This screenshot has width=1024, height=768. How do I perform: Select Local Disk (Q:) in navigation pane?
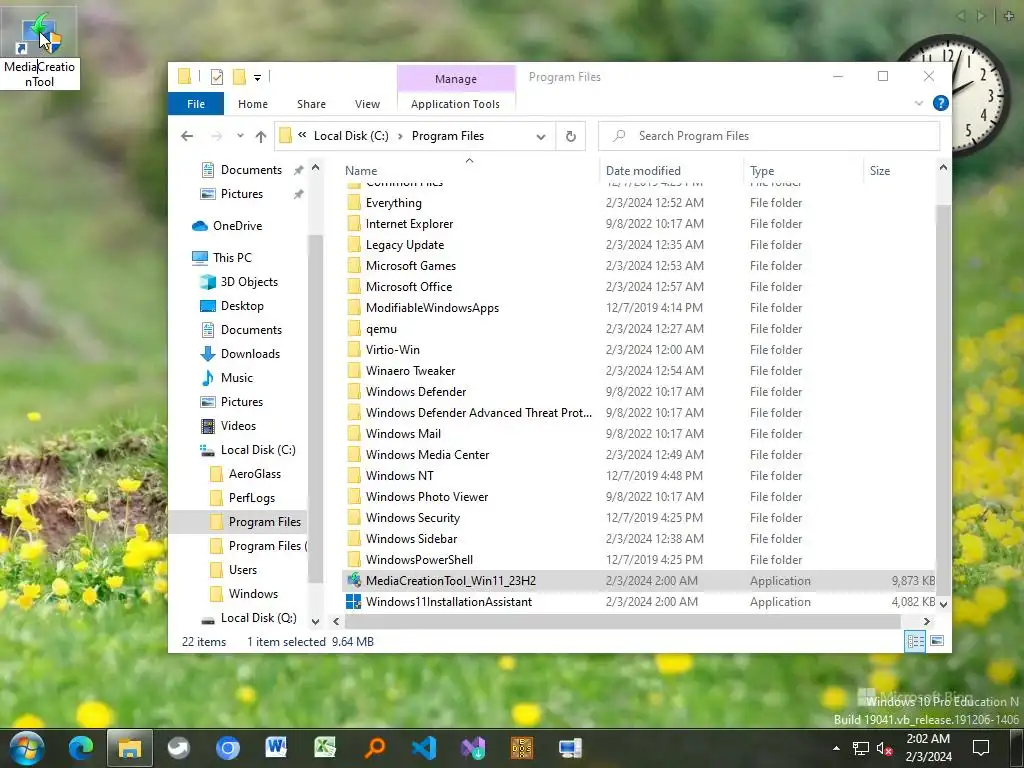[x=258, y=618]
